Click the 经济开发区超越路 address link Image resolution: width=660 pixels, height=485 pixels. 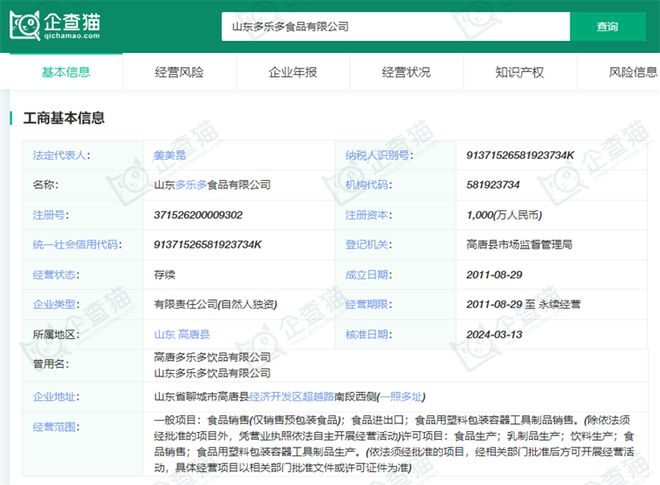[292, 397]
